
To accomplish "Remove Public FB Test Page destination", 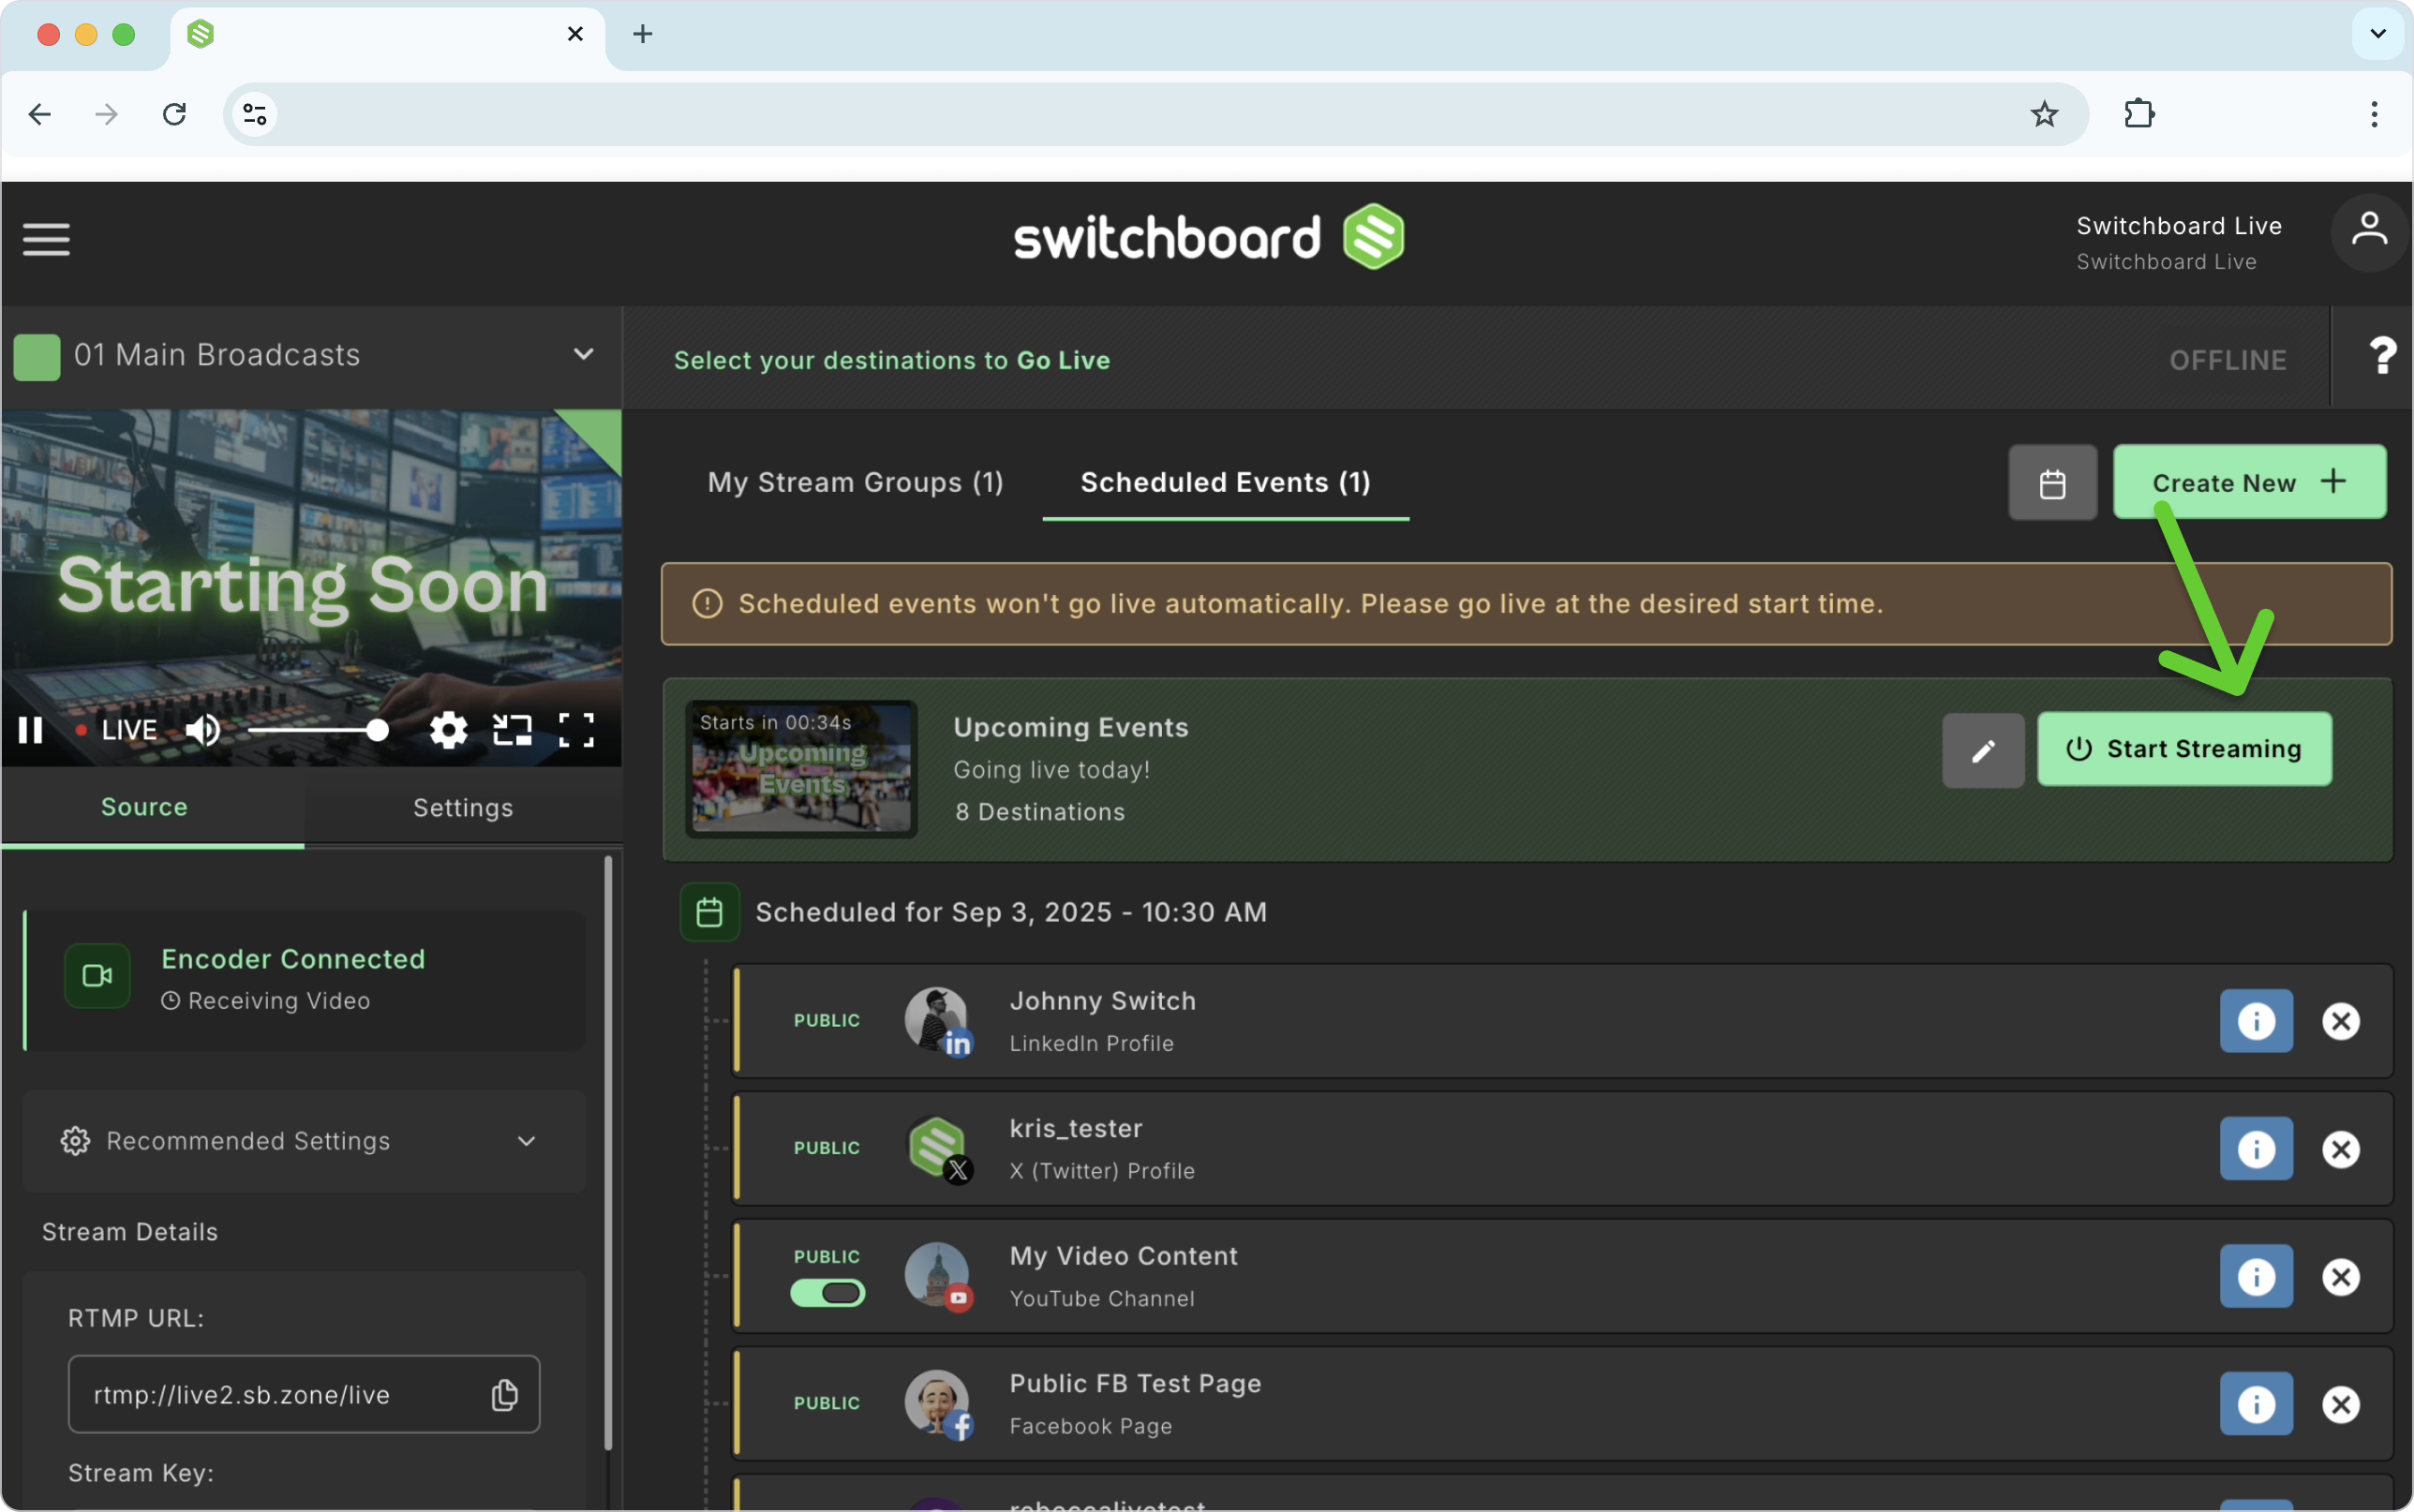I will (2340, 1404).
